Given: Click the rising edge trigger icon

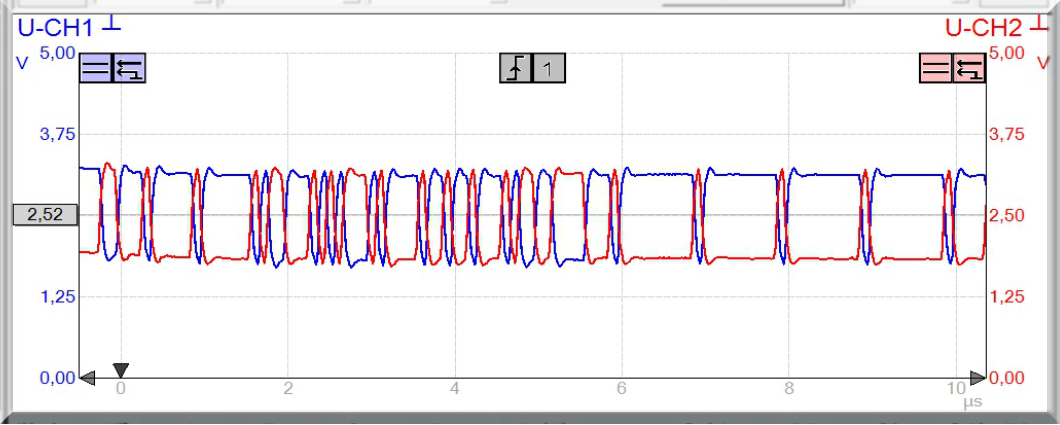Looking at the screenshot, I should 515,68.
